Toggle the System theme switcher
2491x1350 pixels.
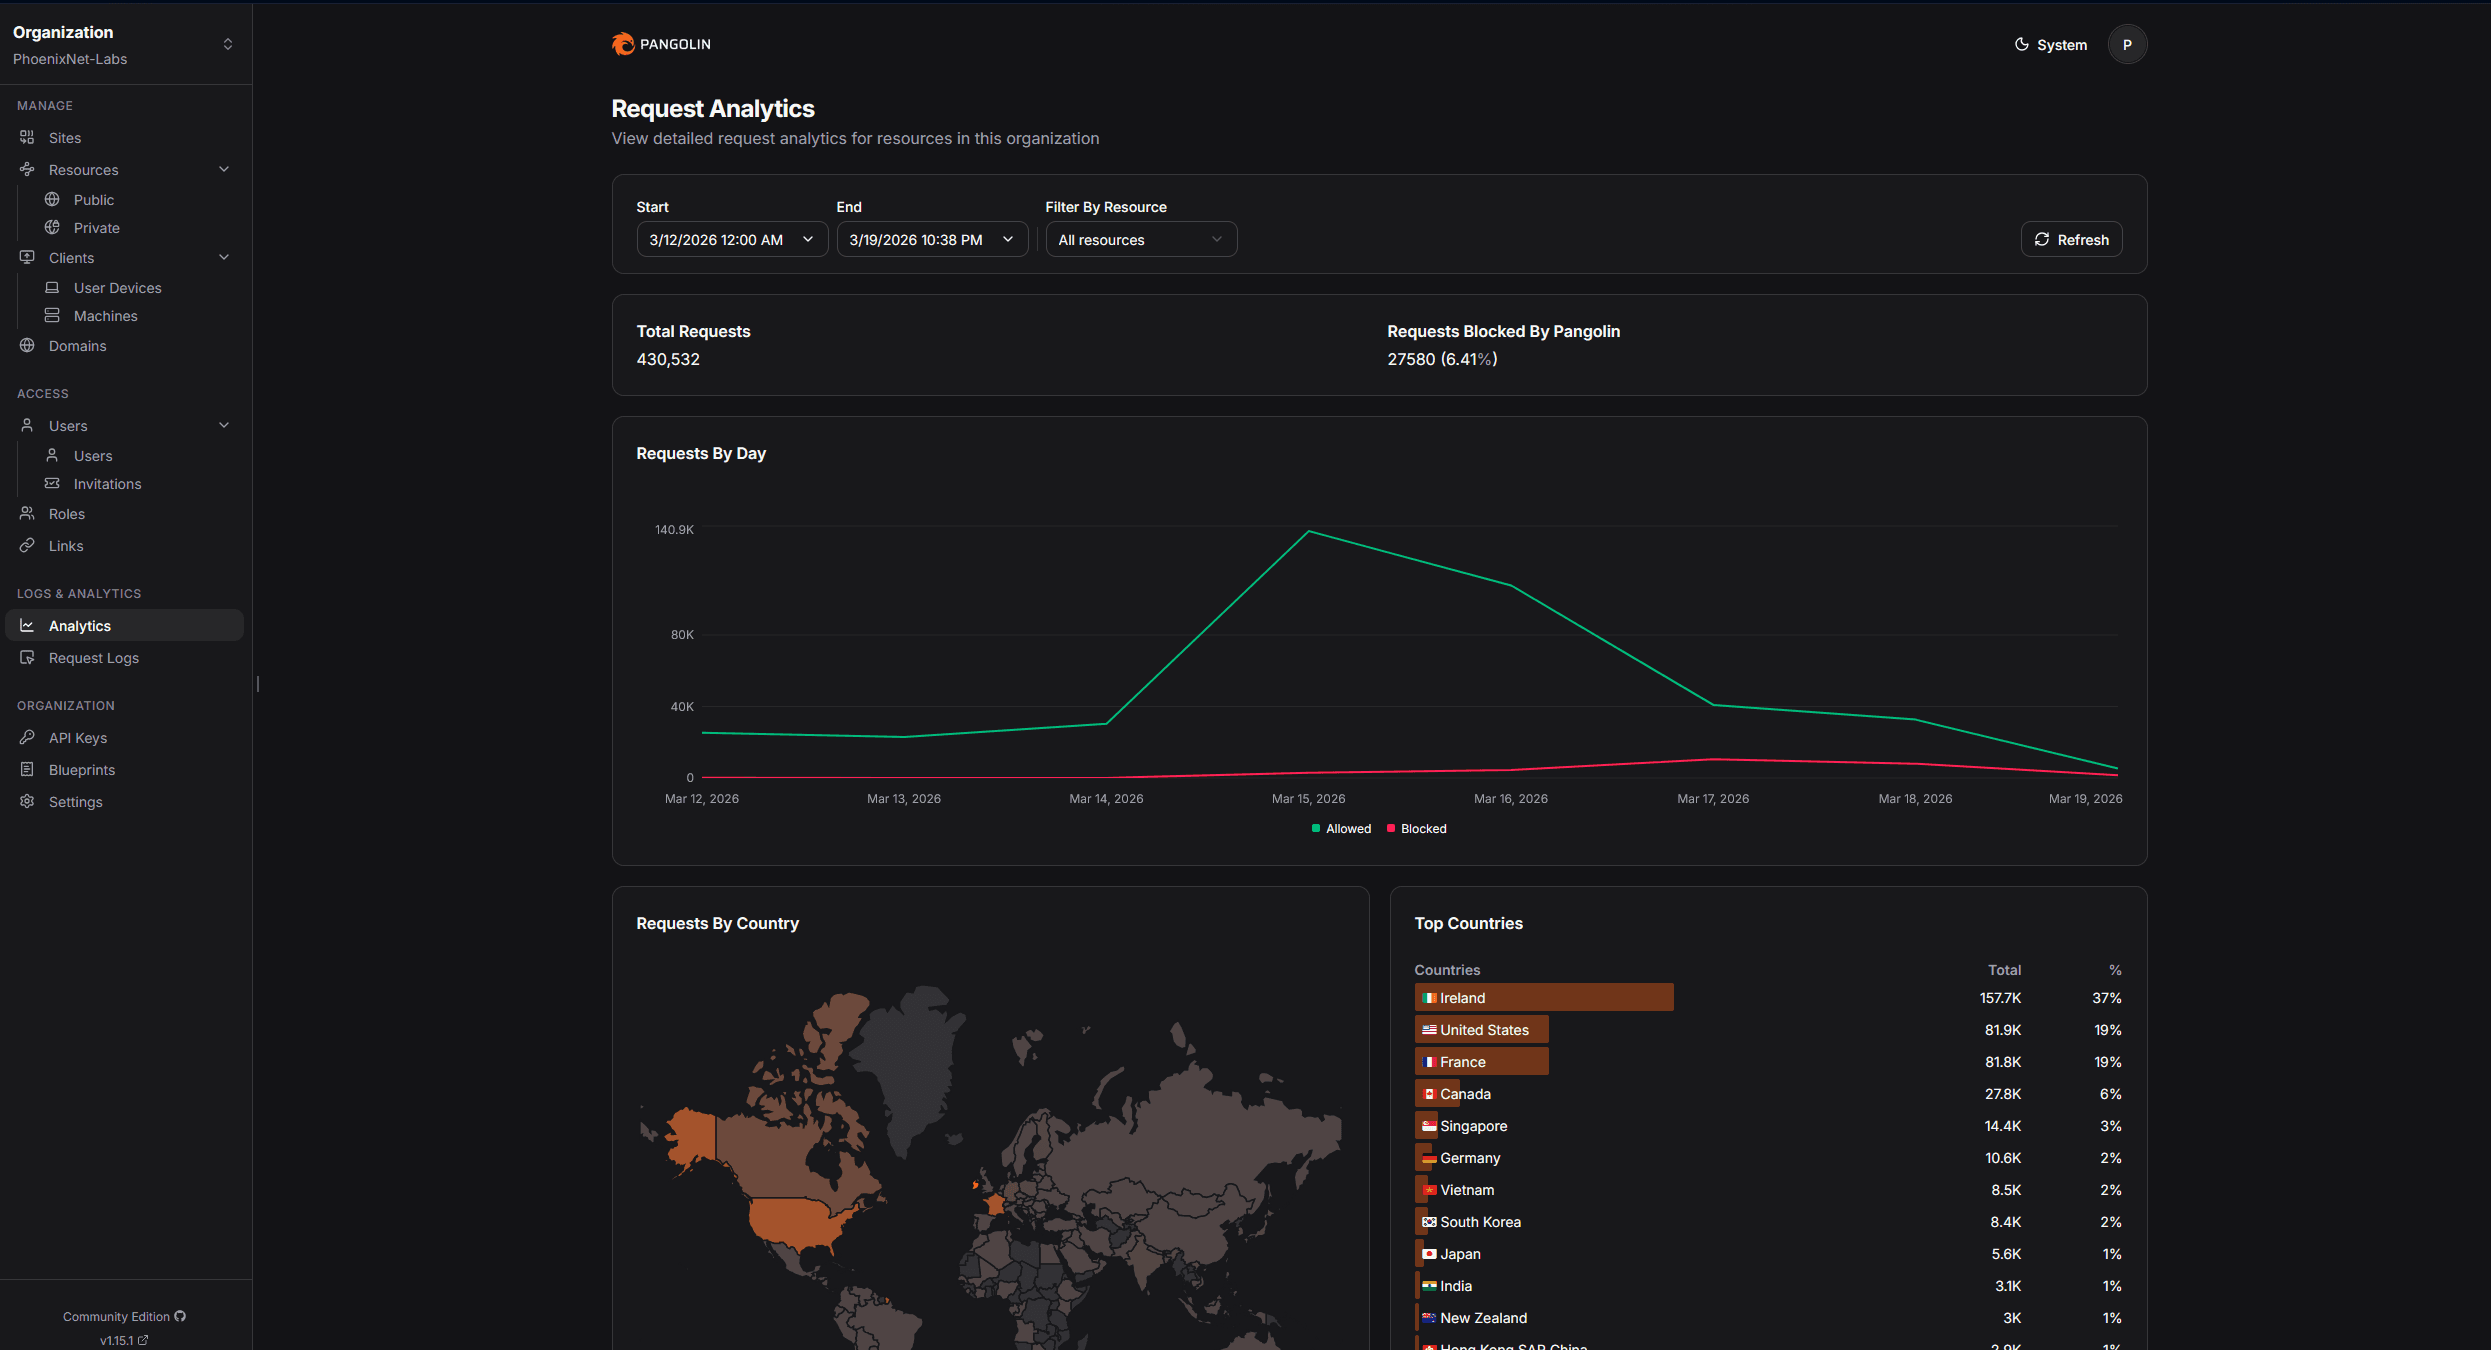(x=2050, y=45)
